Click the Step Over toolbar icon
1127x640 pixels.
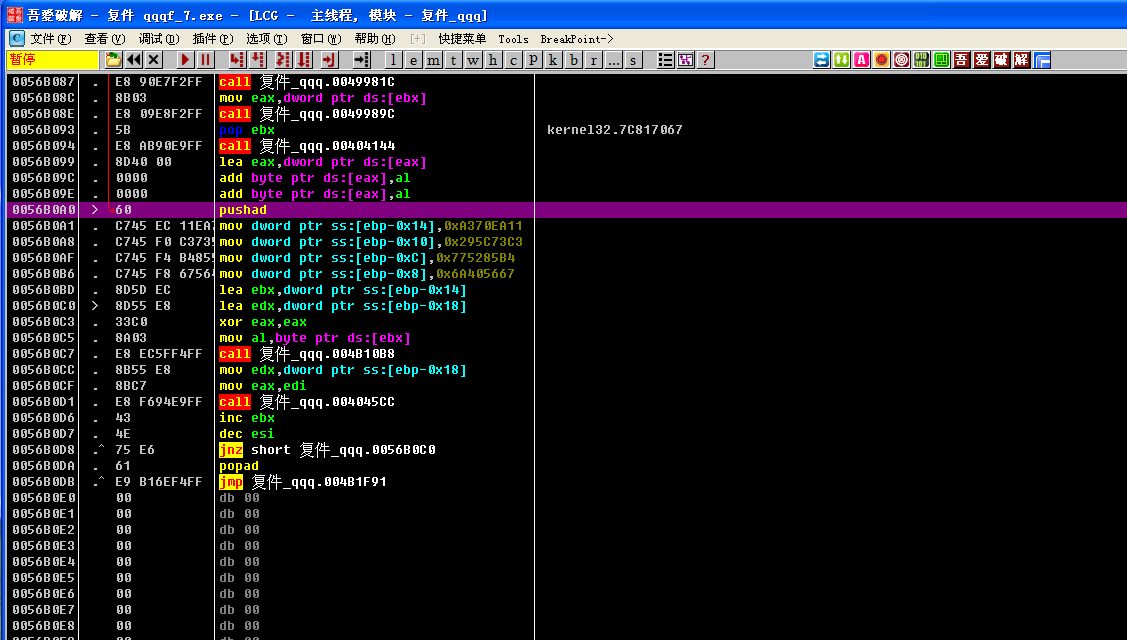(257, 60)
